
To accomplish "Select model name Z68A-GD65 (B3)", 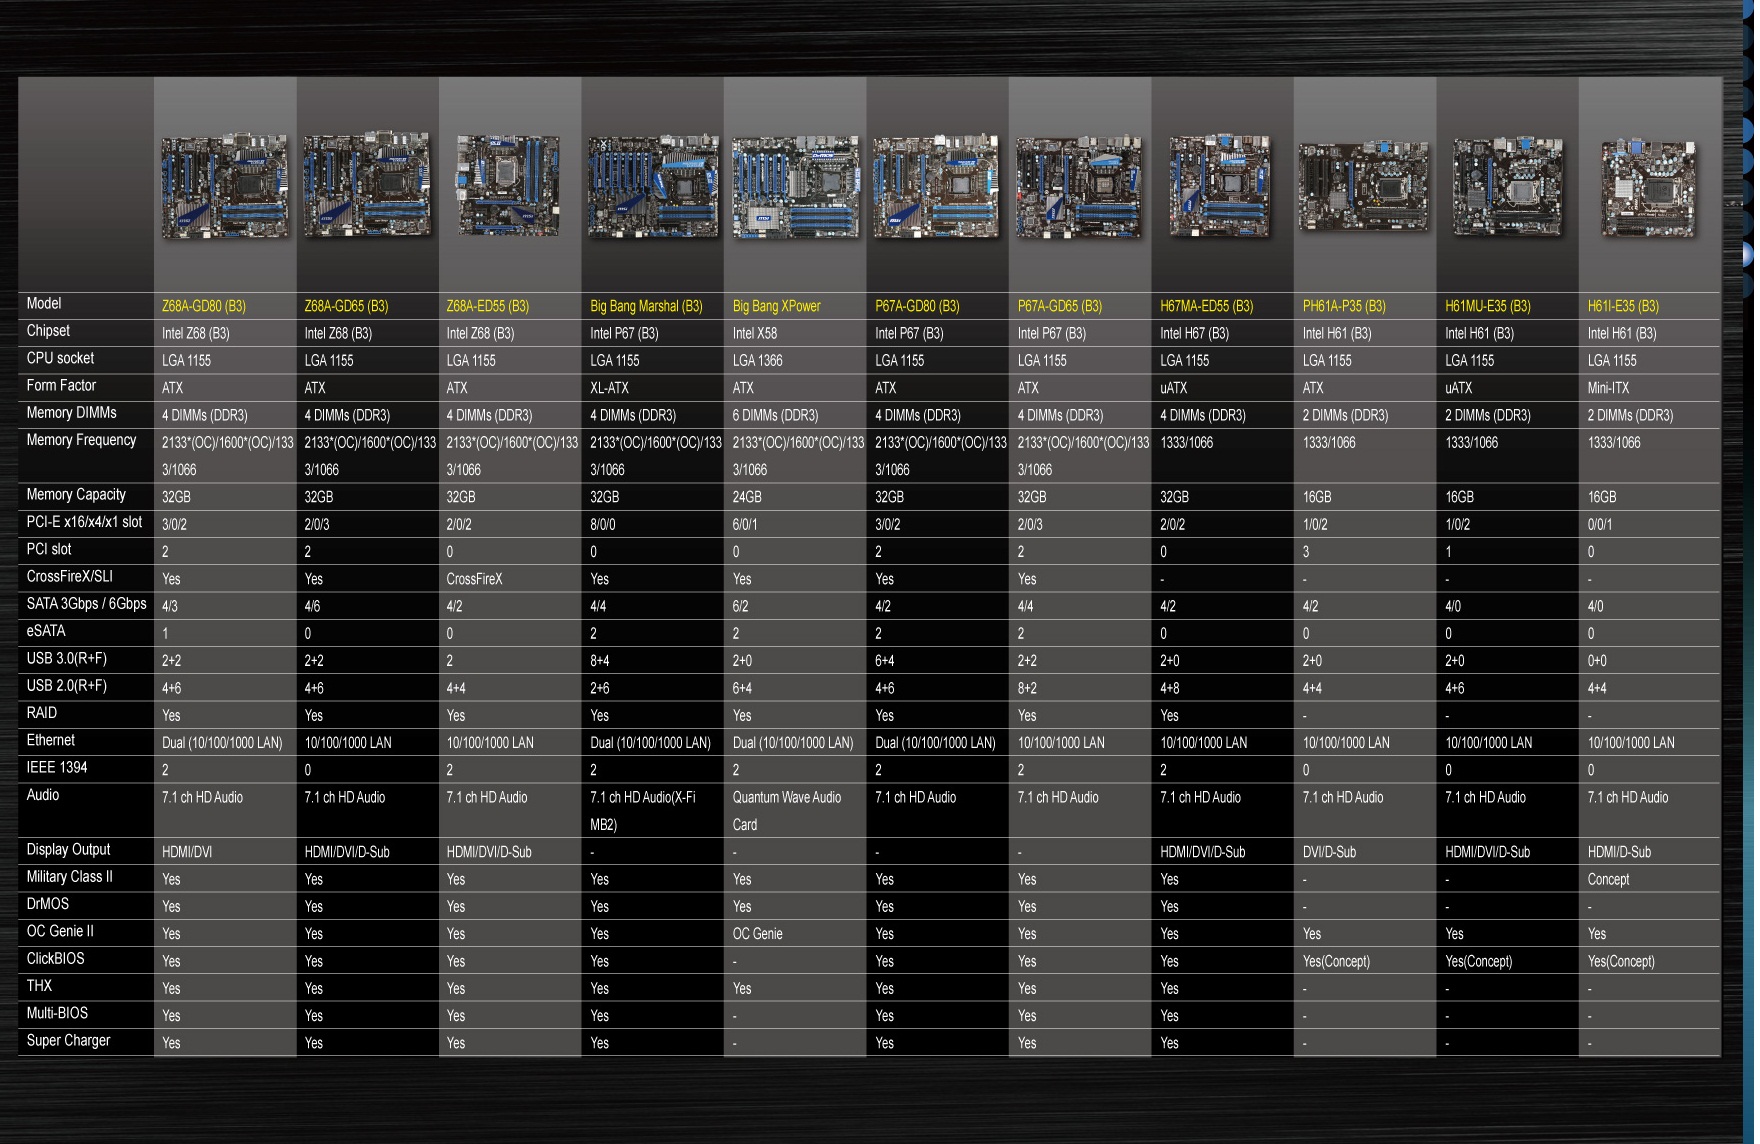I will click(x=346, y=306).
